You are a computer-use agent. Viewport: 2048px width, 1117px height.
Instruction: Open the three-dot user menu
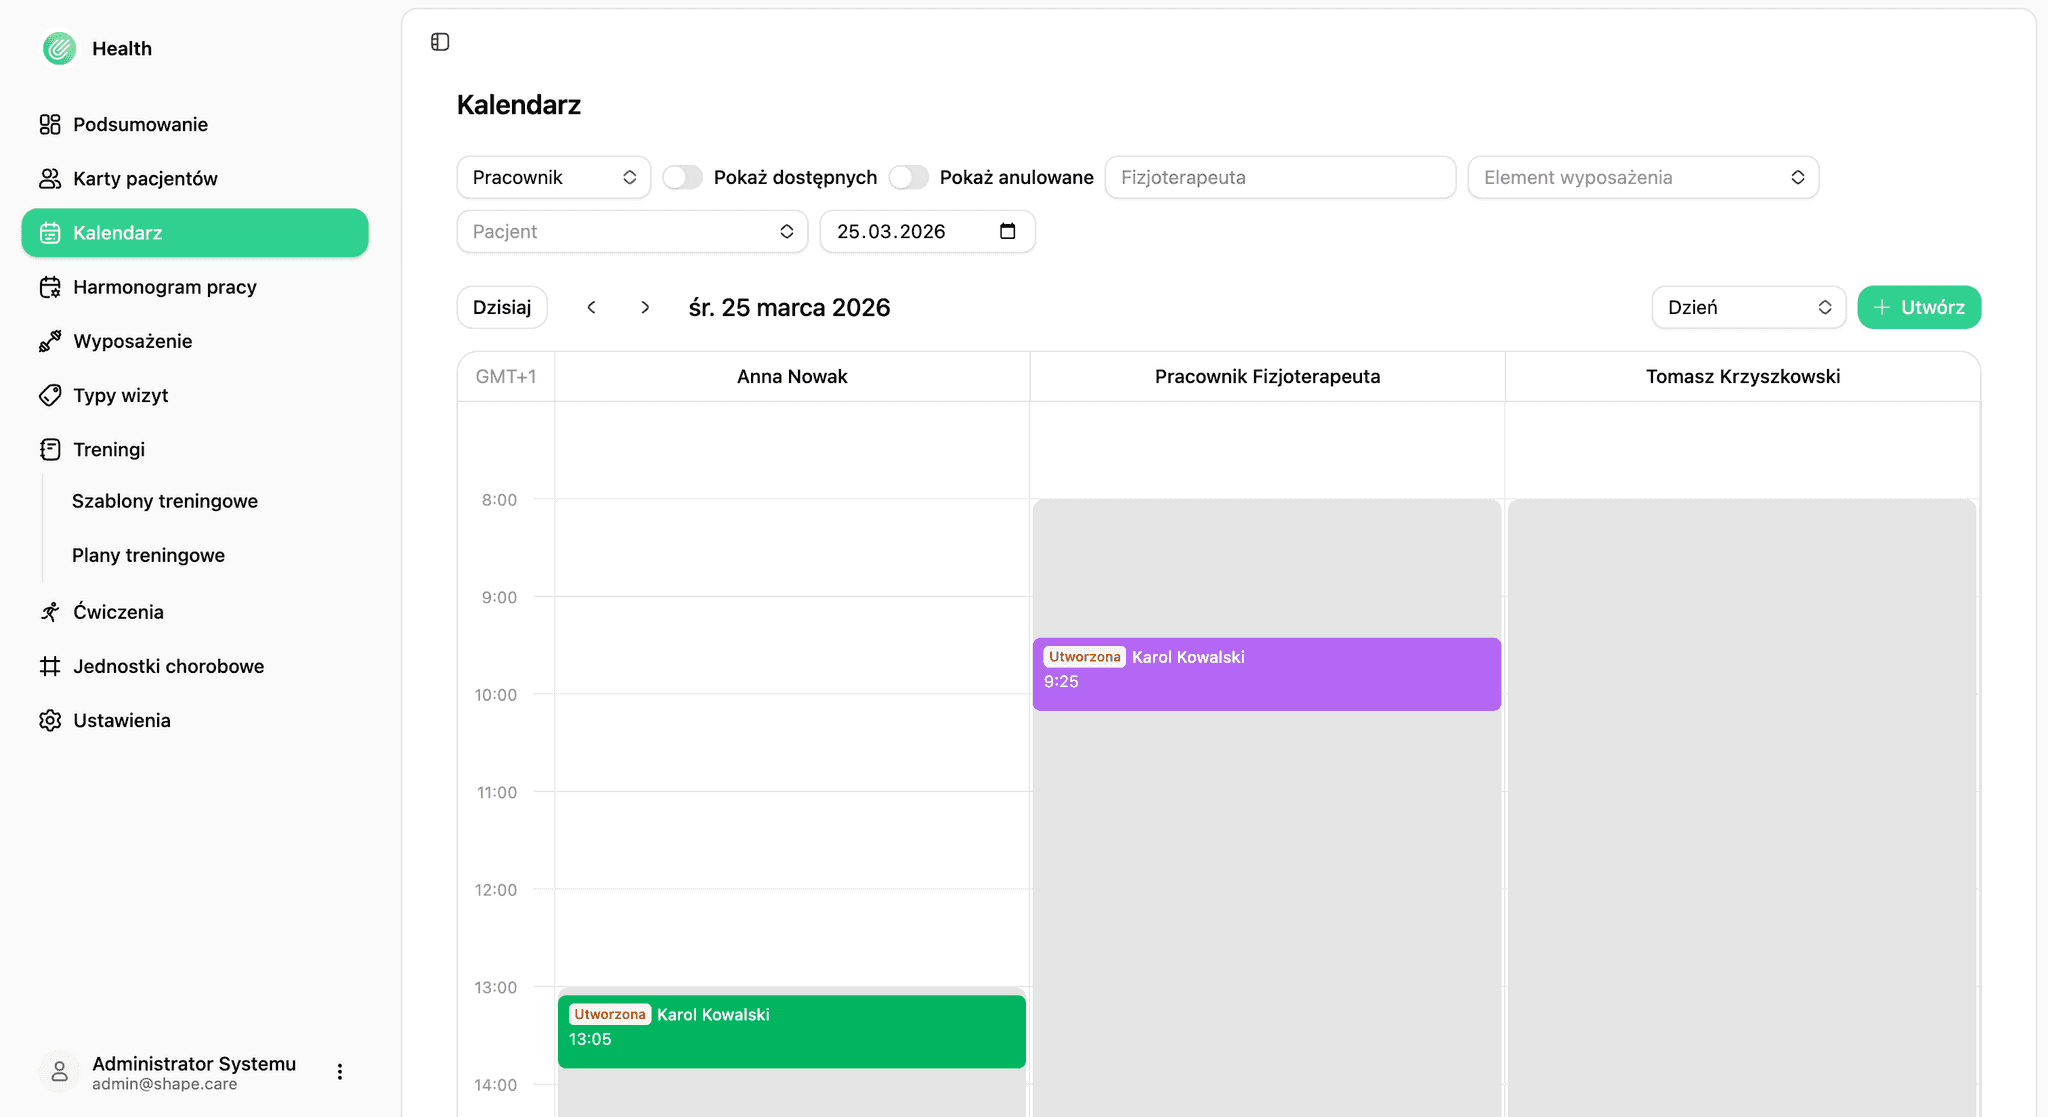[x=340, y=1072]
